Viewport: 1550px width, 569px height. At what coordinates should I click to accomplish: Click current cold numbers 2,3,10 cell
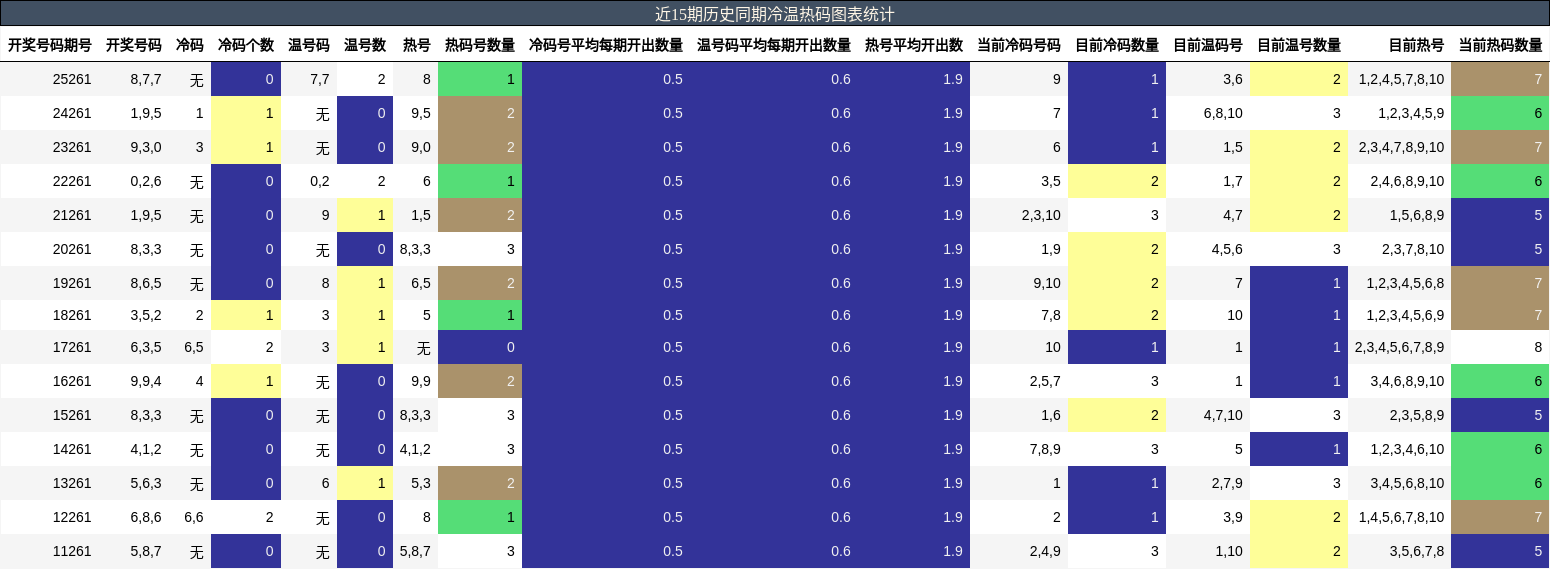(1041, 215)
